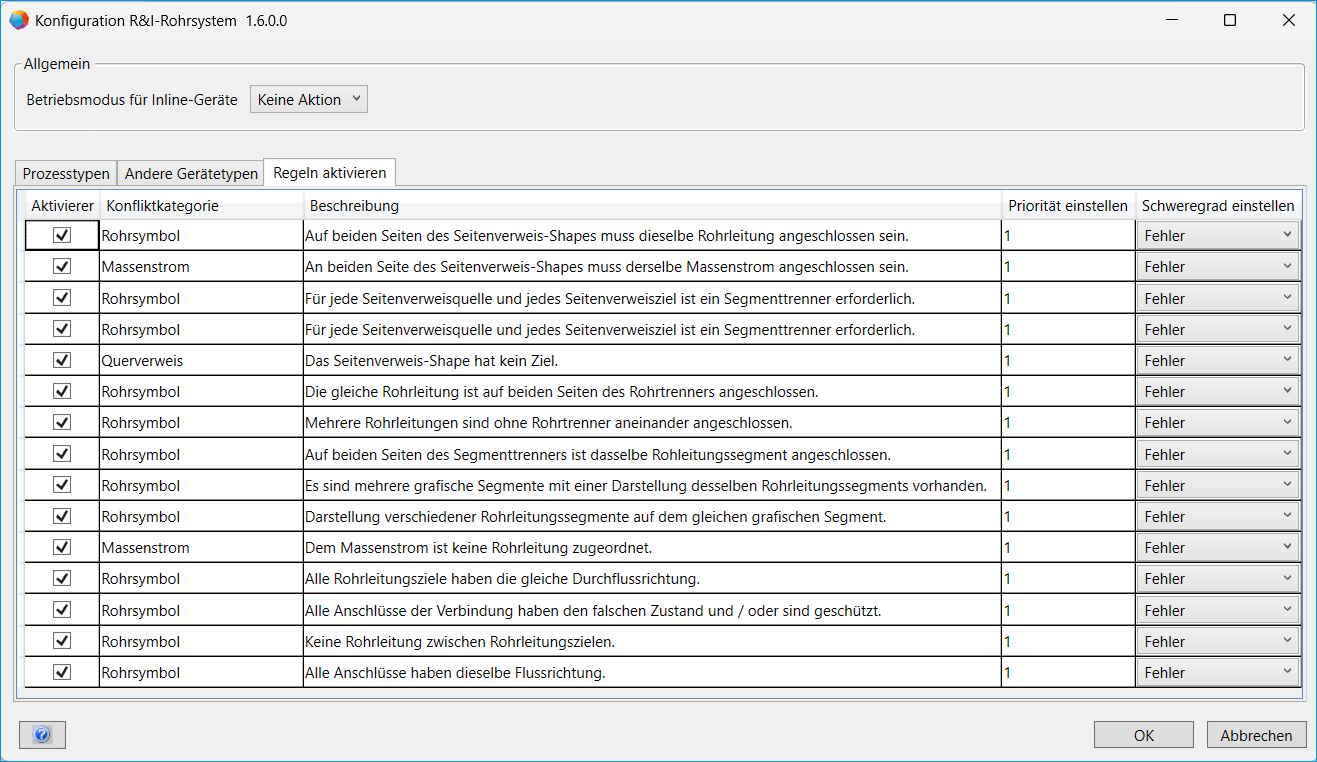Select the Regeln aktivieren tab

(x=329, y=173)
